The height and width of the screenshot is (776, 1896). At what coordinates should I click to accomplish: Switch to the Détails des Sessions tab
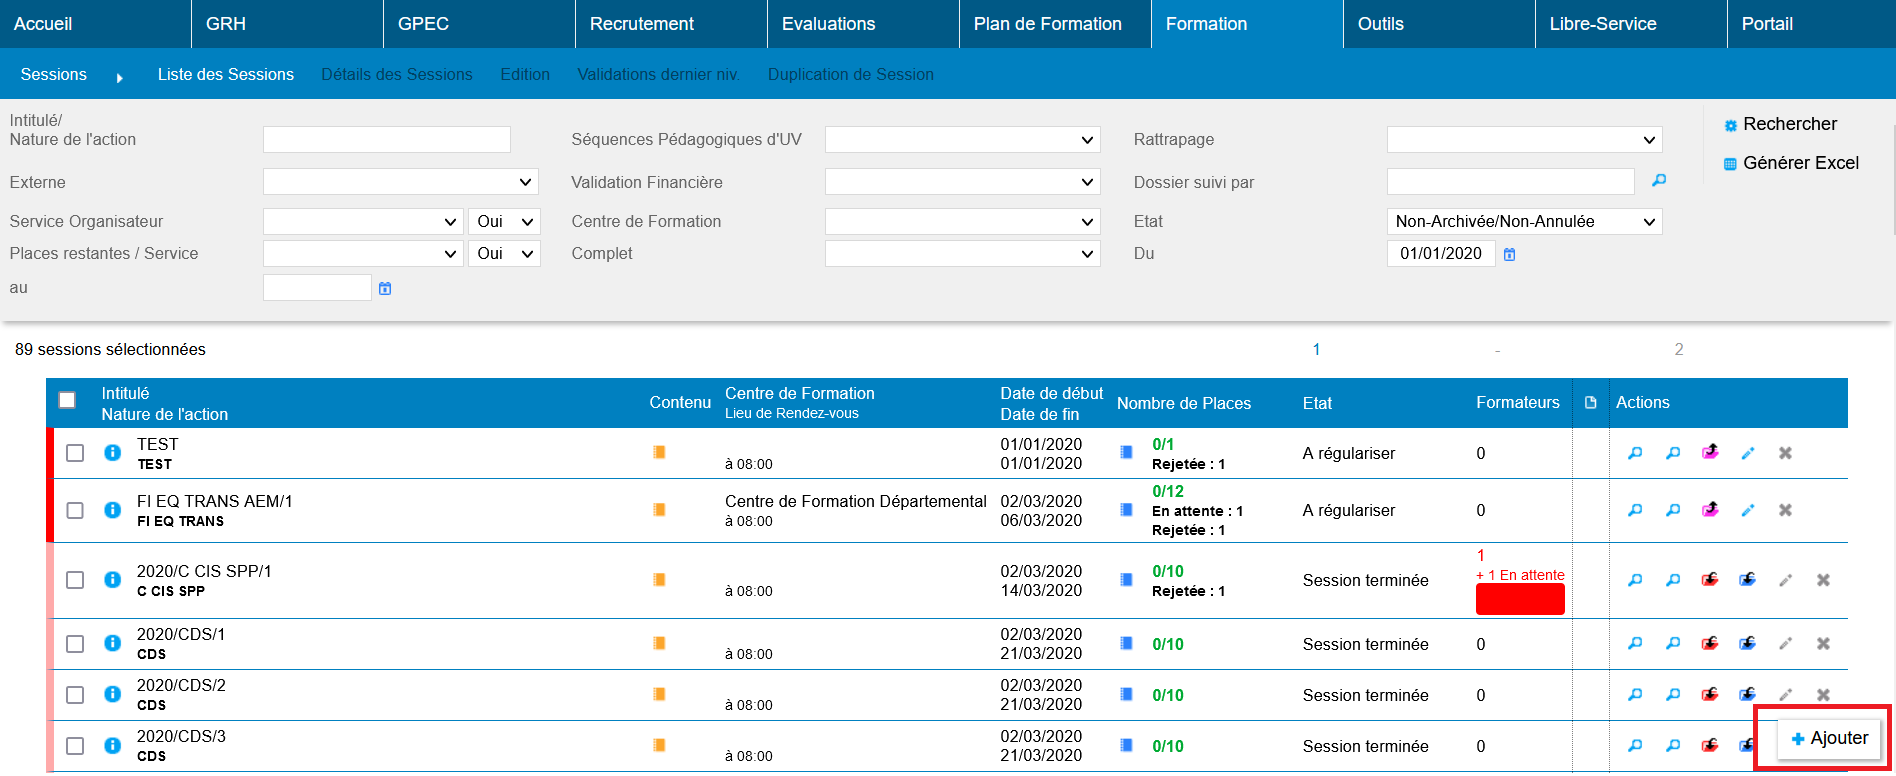[x=396, y=75]
